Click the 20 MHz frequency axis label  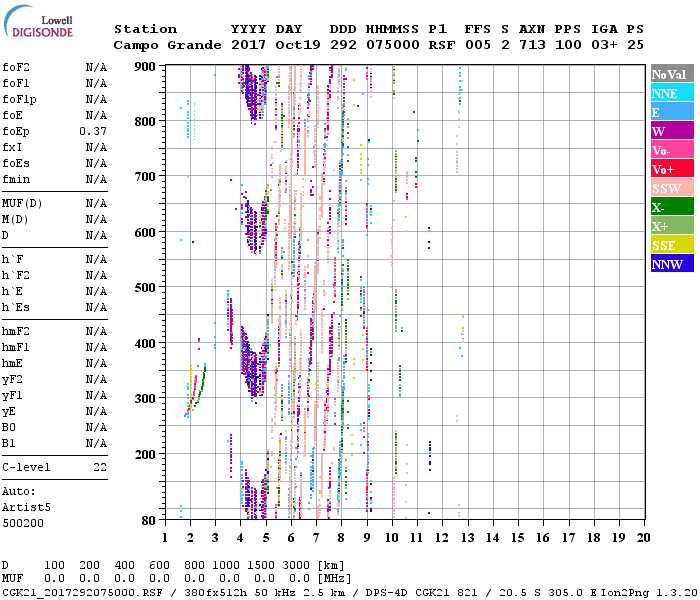pyautogui.click(x=643, y=538)
